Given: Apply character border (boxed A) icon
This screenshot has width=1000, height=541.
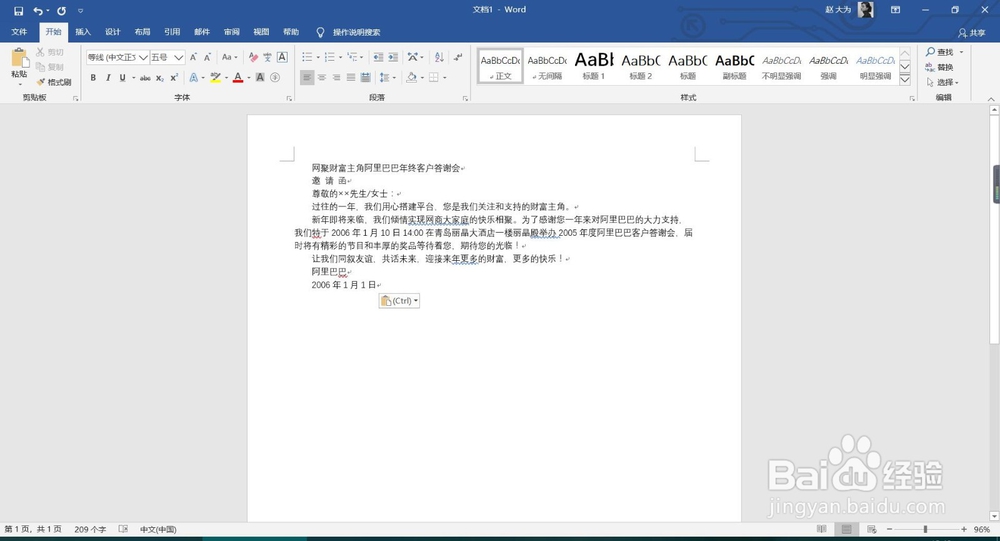Looking at the screenshot, I should (x=282, y=57).
